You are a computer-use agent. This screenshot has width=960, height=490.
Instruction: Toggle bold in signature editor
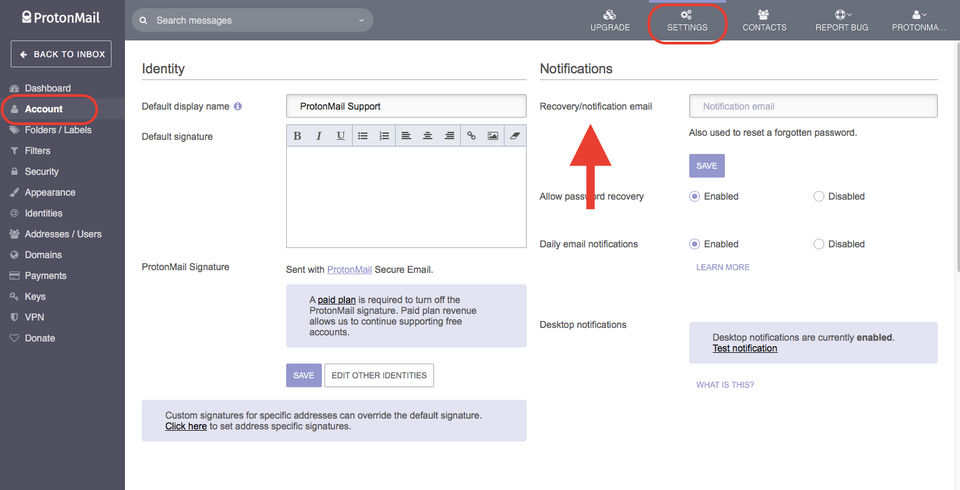pos(298,136)
